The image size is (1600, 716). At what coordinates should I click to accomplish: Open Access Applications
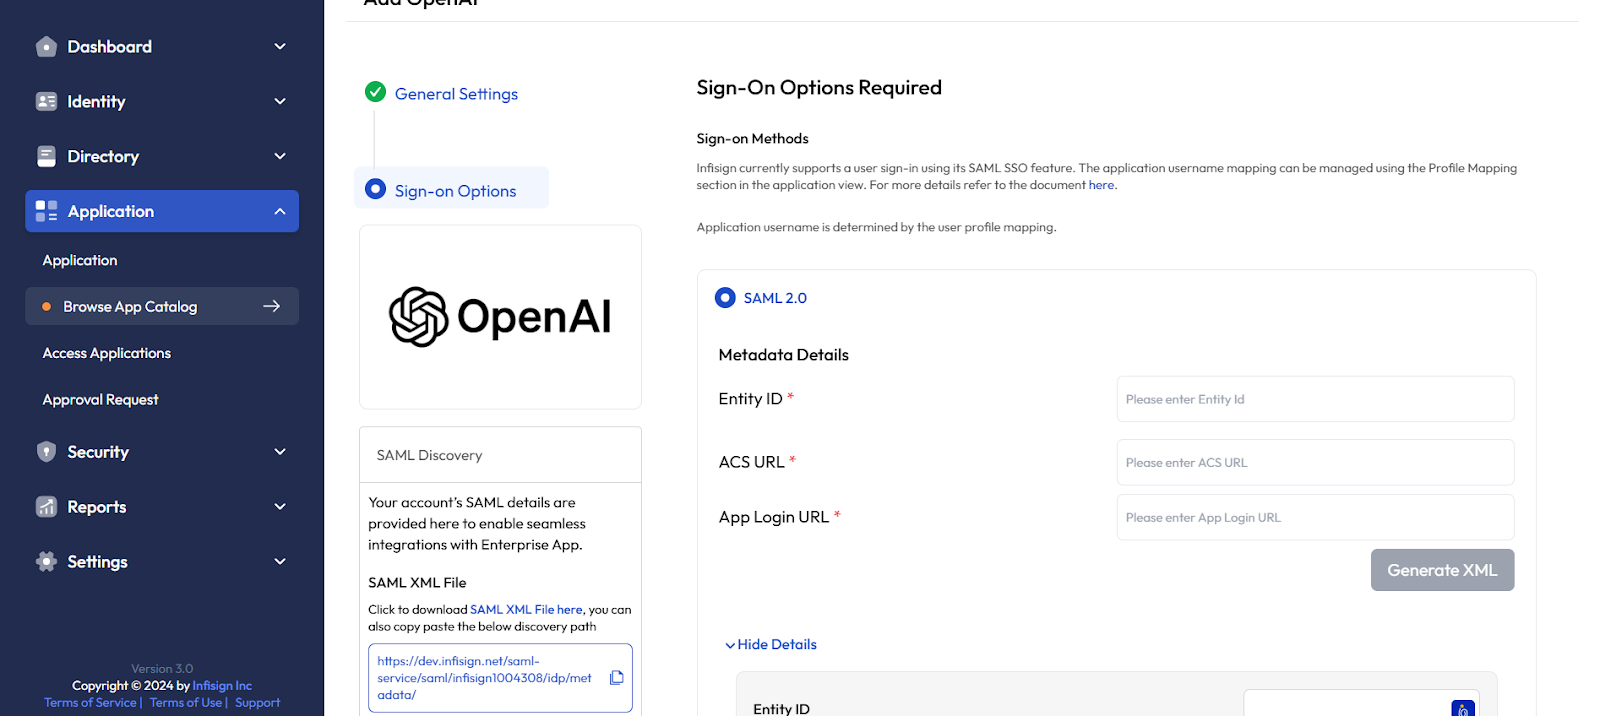point(107,353)
